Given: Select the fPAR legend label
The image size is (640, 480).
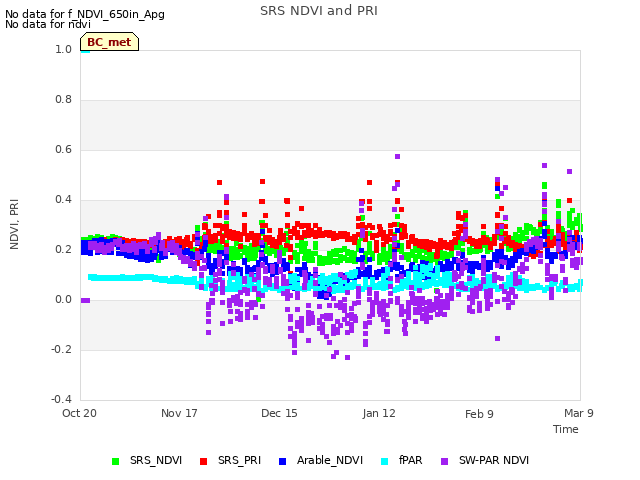Looking at the screenshot, I should click(411, 460).
